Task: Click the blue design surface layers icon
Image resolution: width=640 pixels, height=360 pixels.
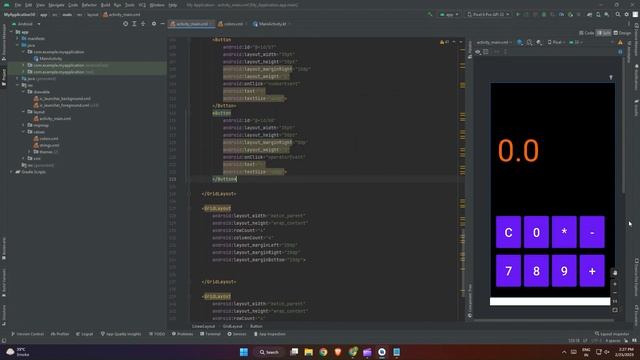Action: [x=520, y=42]
